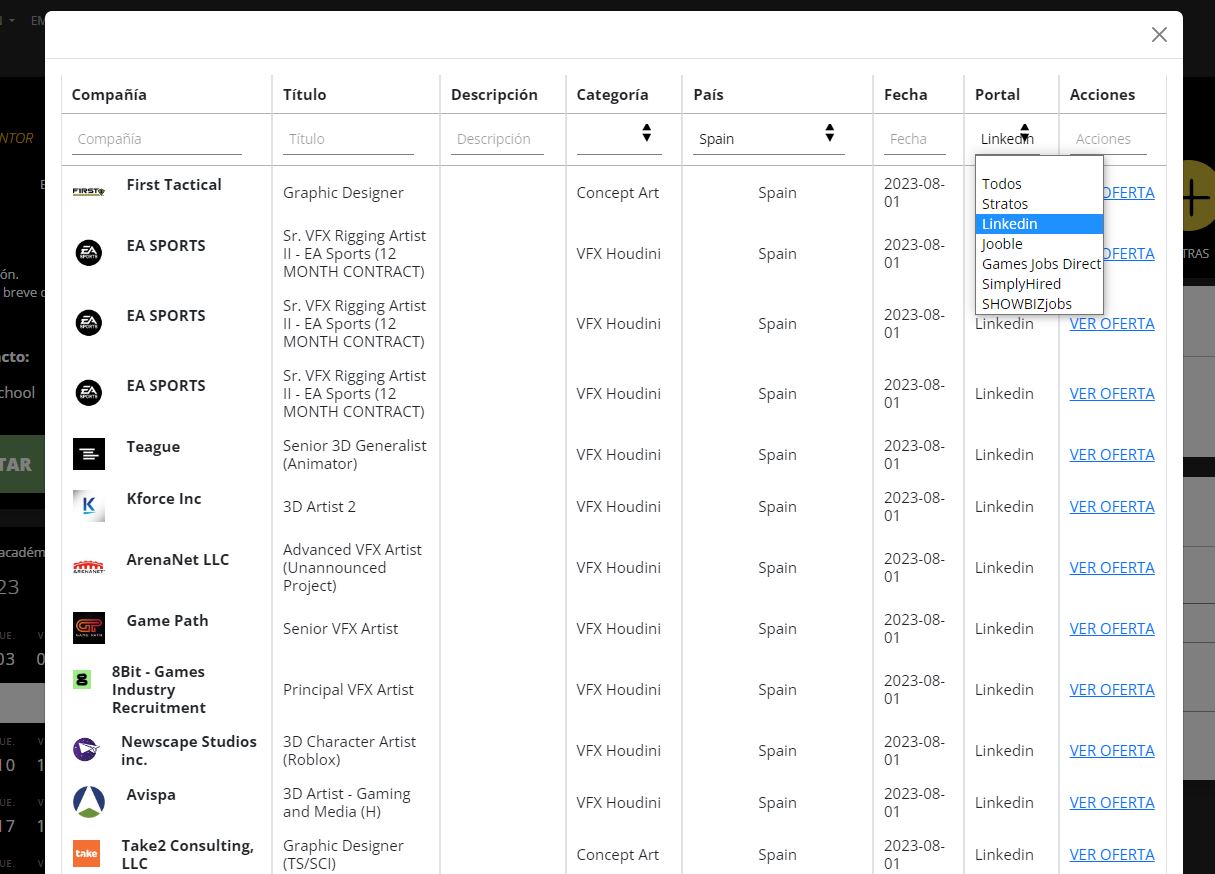Click the Graphic Designer (TS/SCI) job title

coord(343,854)
